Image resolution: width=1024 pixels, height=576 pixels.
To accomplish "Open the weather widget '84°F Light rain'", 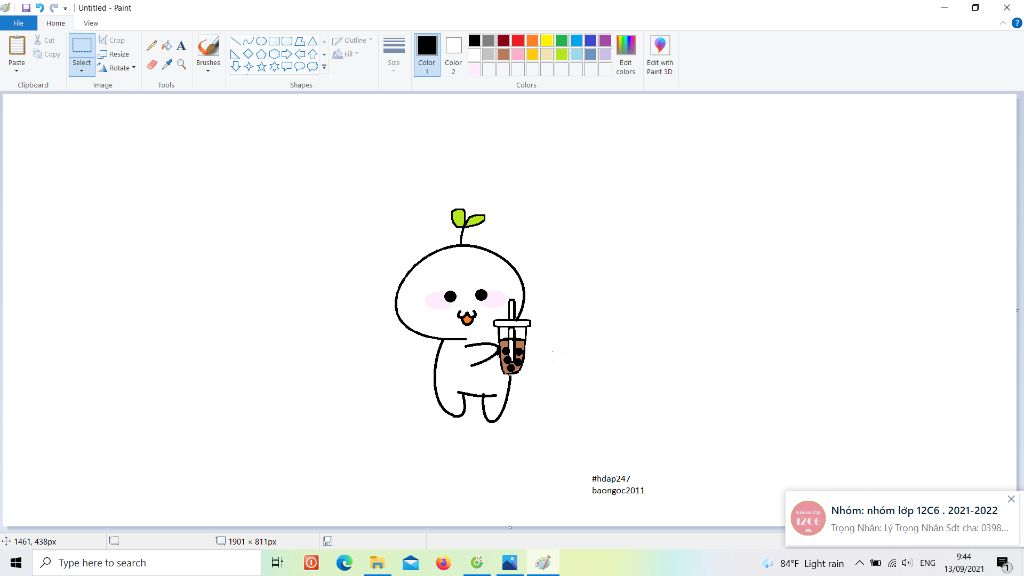I will 803,563.
